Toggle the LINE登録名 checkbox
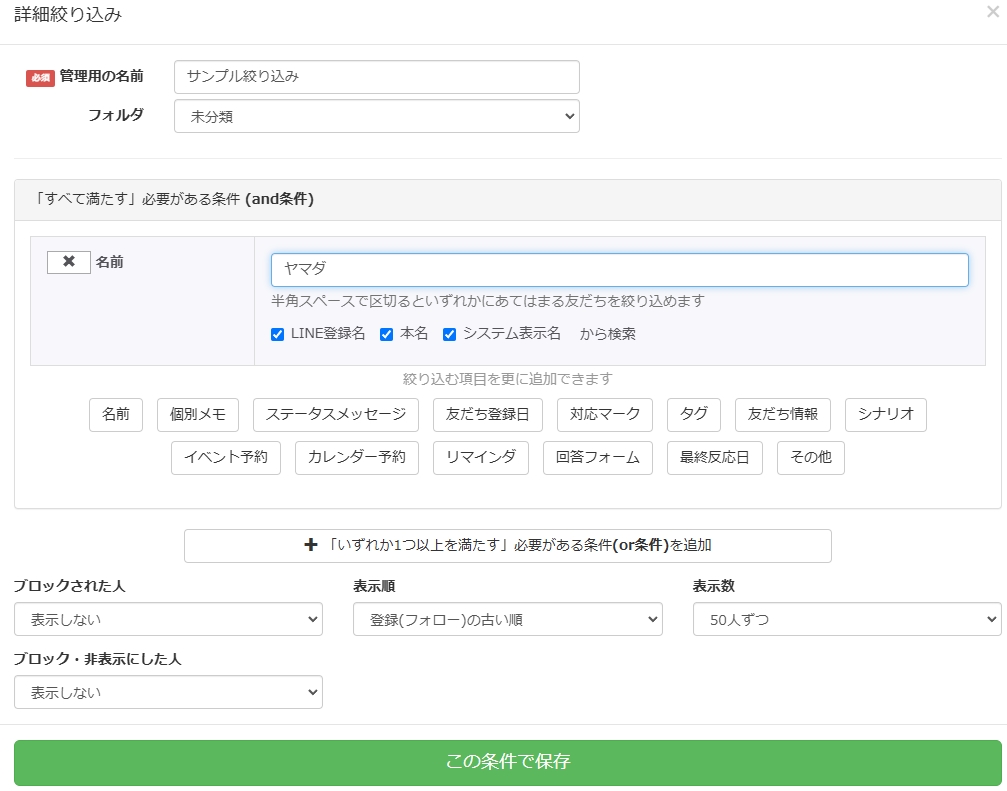 (x=278, y=334)
